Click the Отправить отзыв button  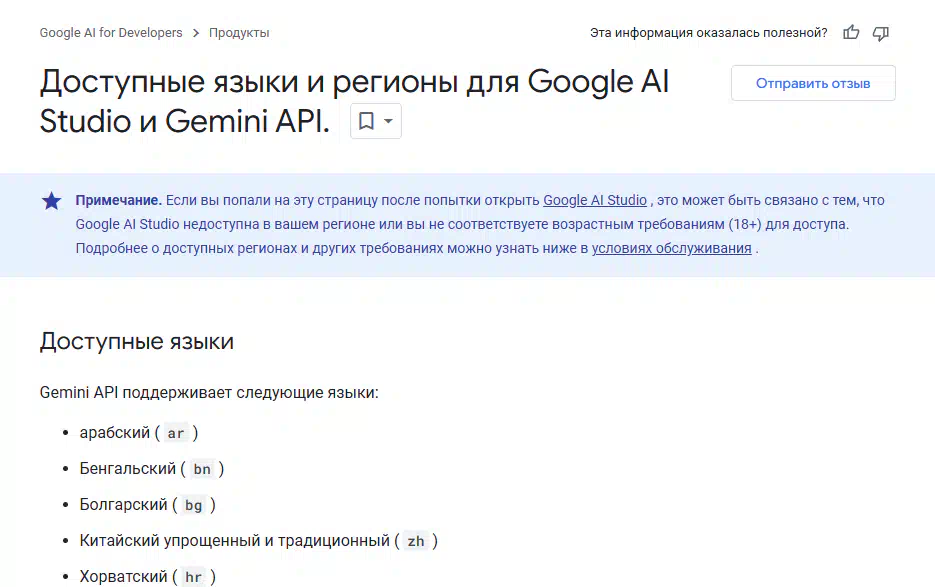[x=813, y=83]
